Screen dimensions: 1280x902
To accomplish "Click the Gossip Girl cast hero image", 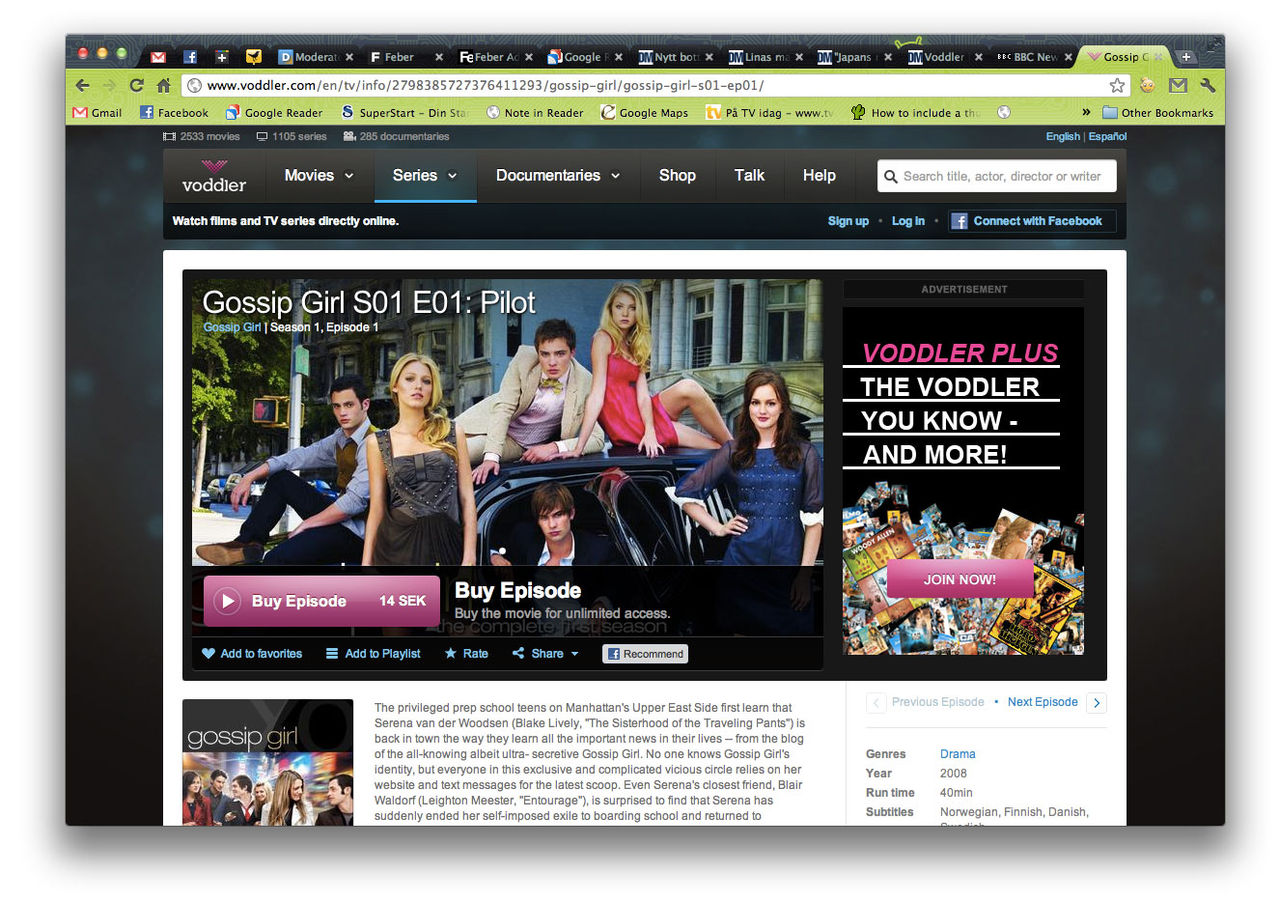I will click(x=508, y=422).
